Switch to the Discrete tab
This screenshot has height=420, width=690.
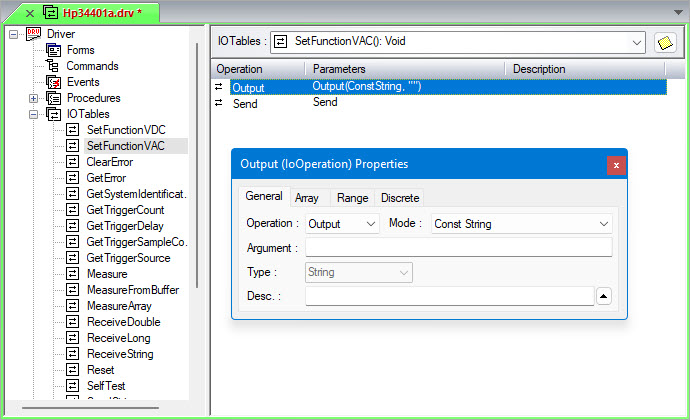click(400, 198)
